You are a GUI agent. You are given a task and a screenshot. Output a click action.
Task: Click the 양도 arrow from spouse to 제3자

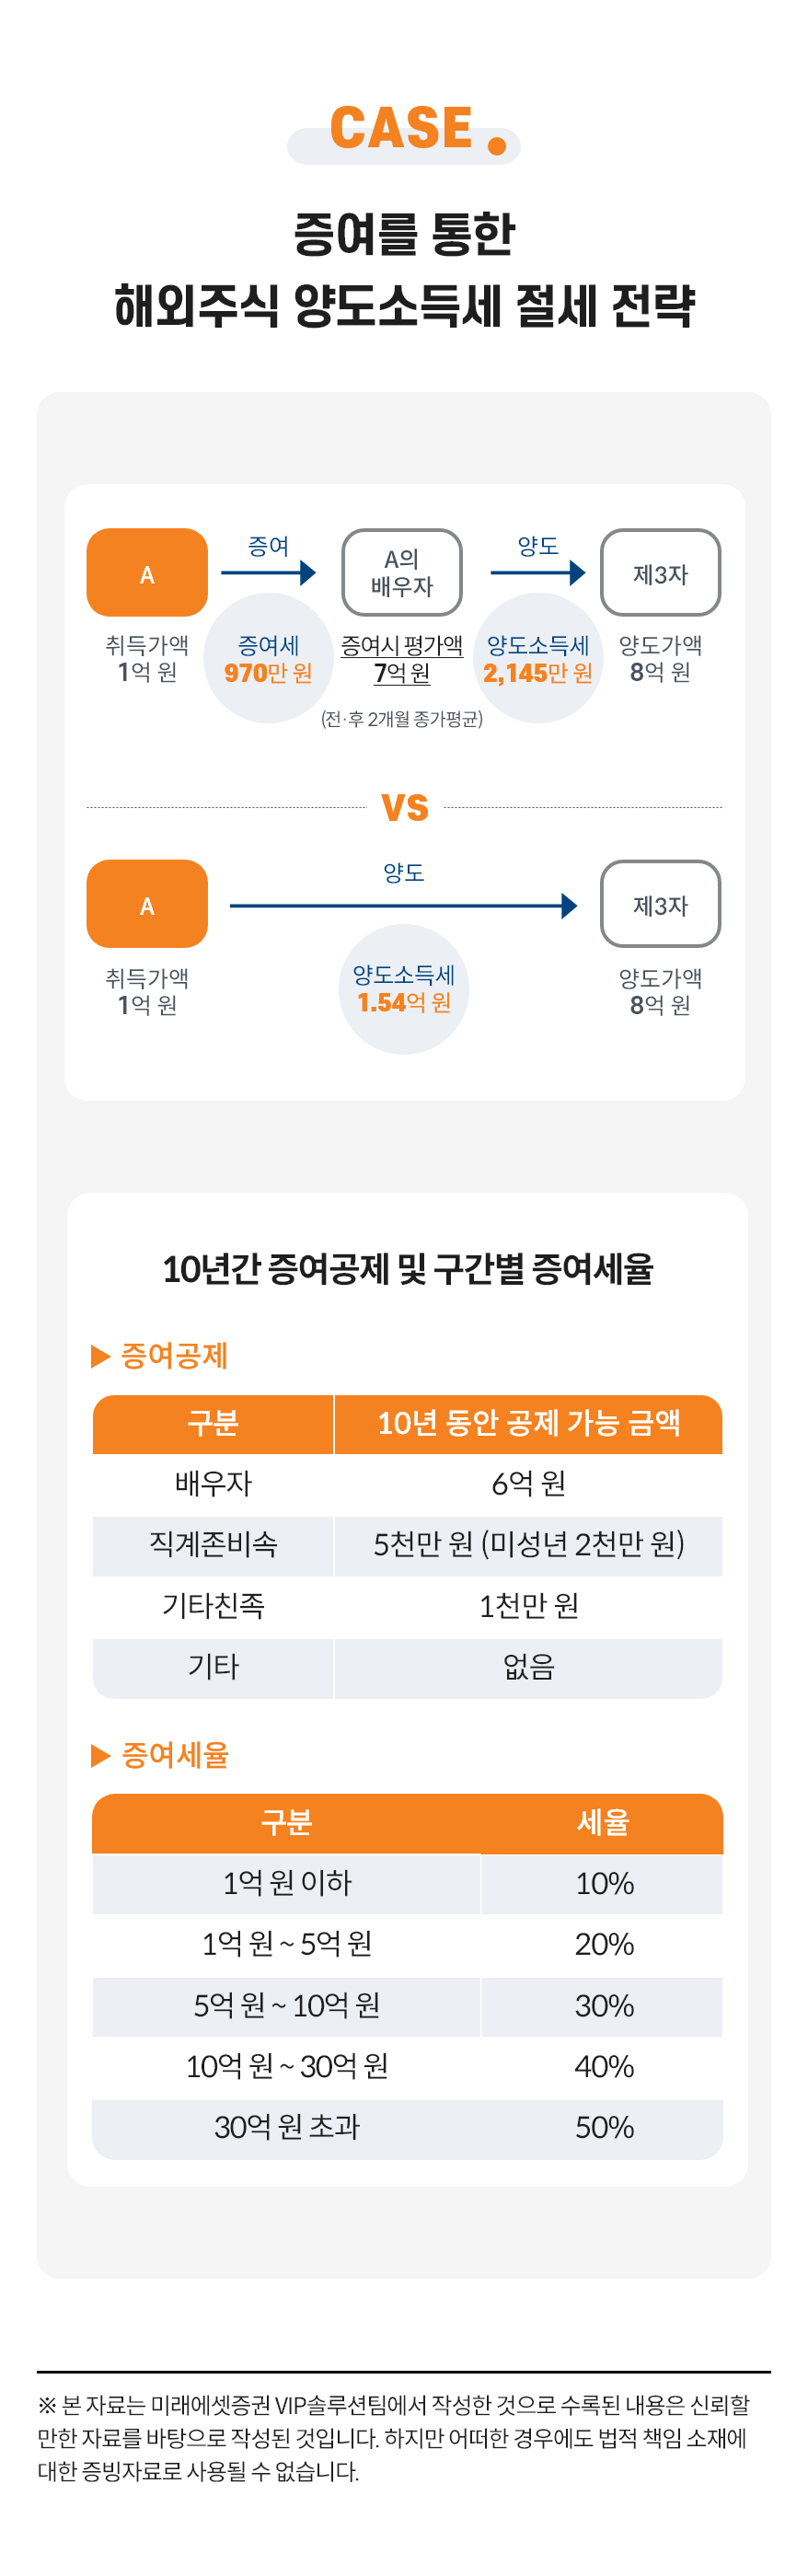538,573
